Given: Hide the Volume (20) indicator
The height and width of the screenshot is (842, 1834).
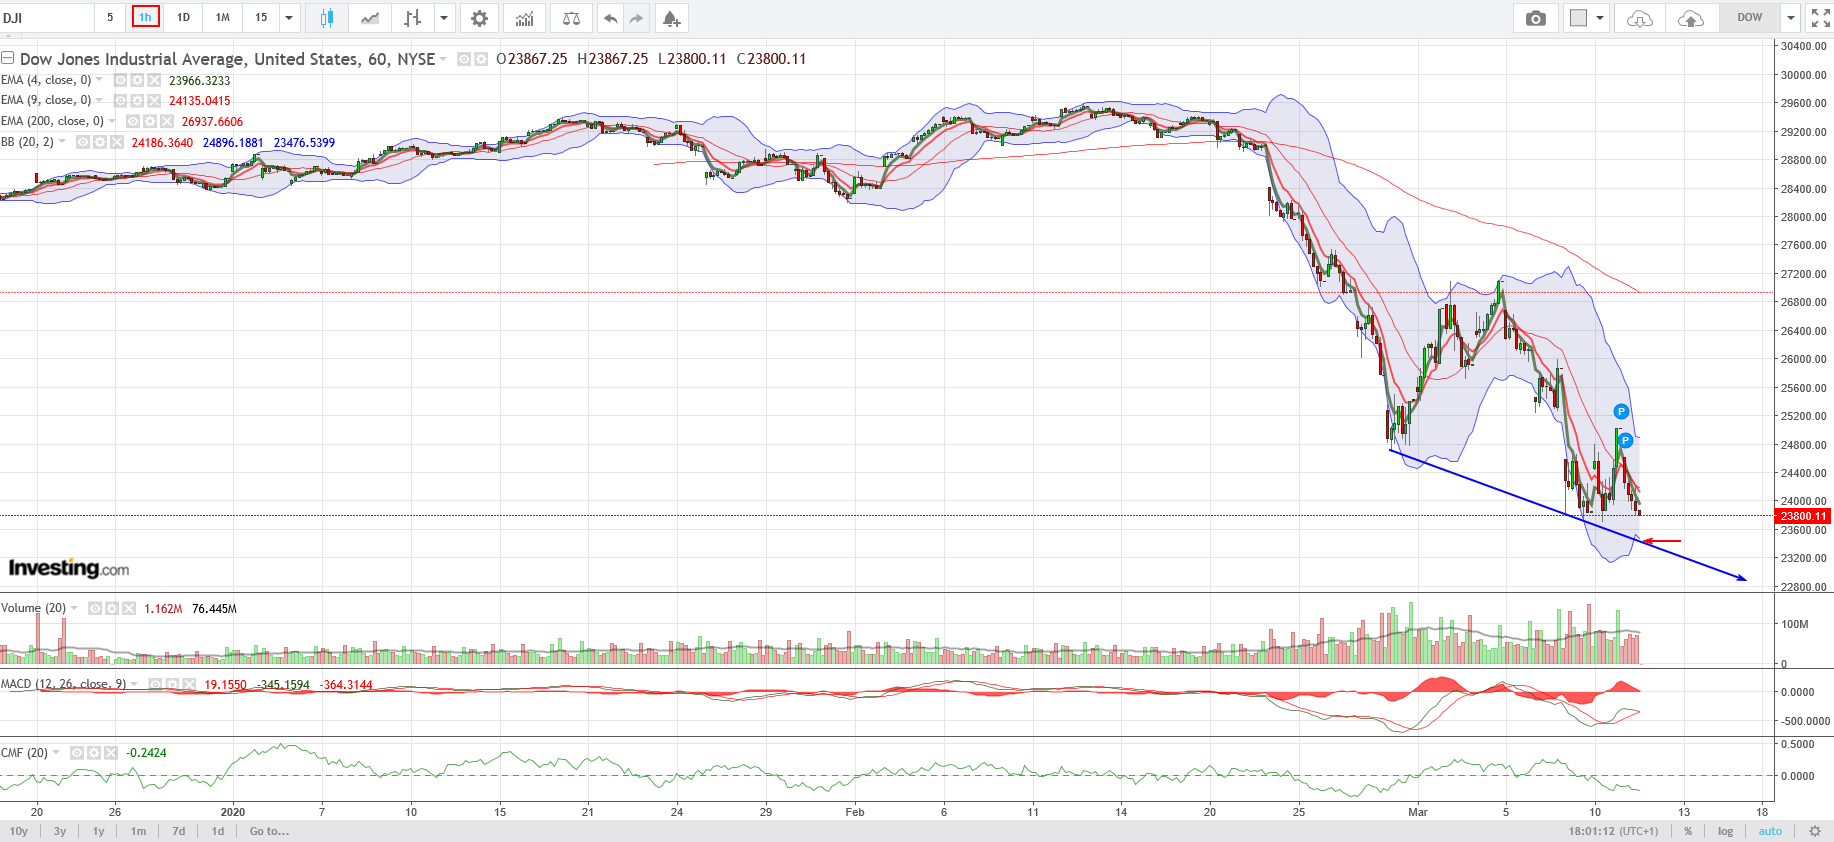Looking at the screenshot, I should (x=95, y=608).
